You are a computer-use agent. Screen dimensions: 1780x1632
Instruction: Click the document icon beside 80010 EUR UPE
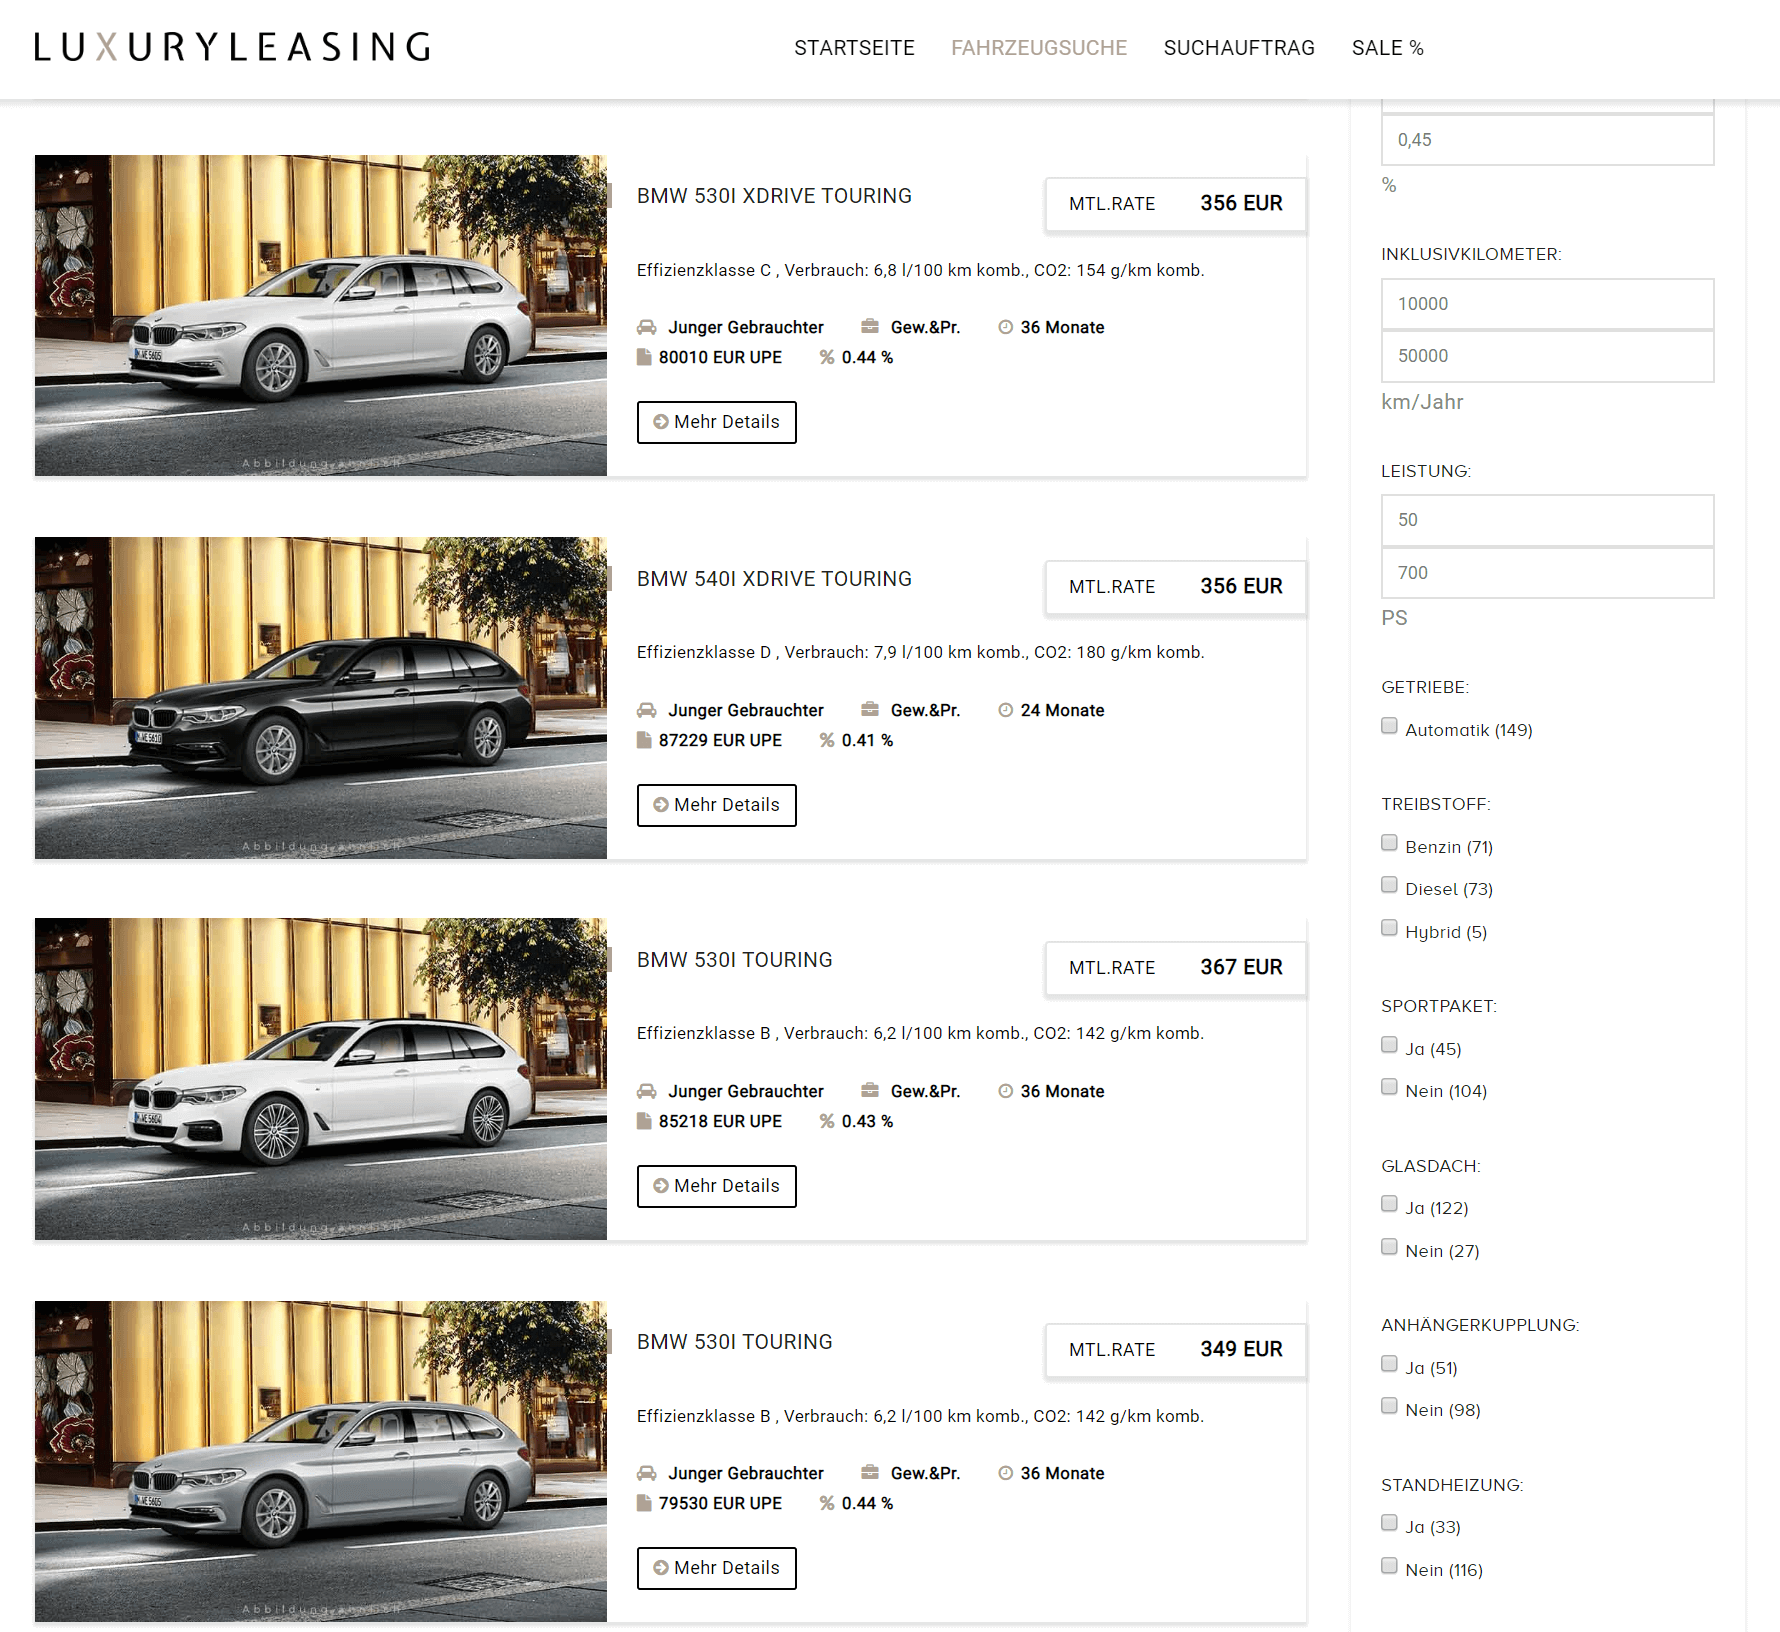644,357
